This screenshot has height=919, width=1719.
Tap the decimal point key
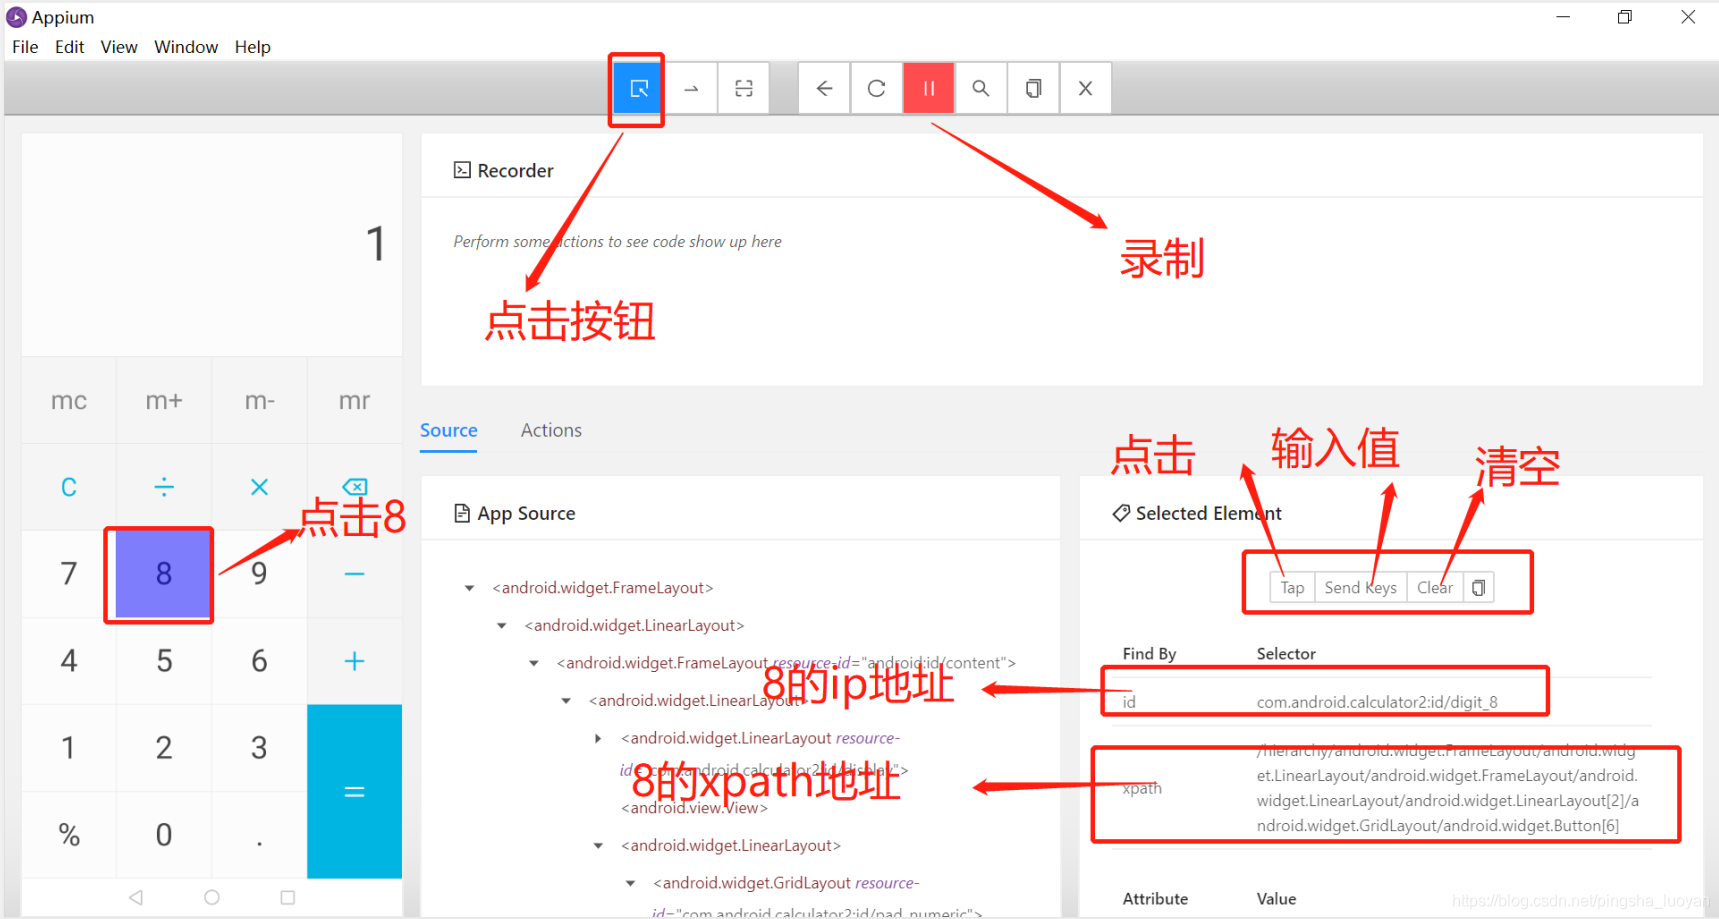(259, 835)
